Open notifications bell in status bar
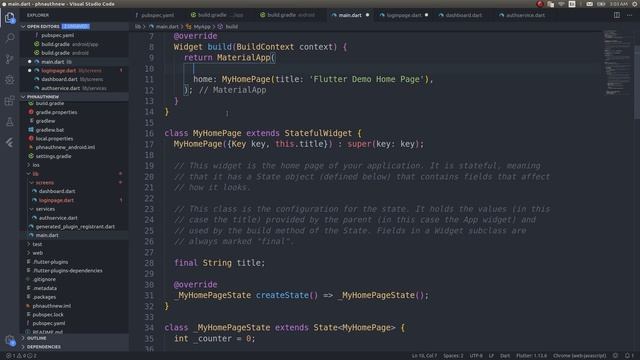 (629, 356)
